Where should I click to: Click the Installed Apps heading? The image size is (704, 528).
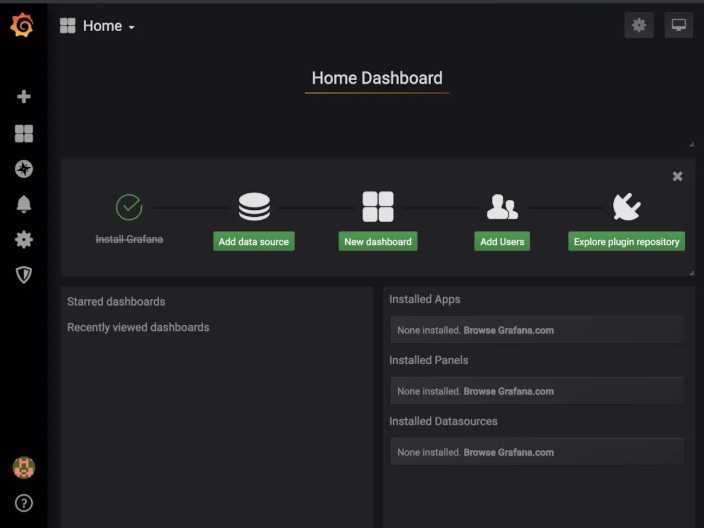click(x=425, y=299)
